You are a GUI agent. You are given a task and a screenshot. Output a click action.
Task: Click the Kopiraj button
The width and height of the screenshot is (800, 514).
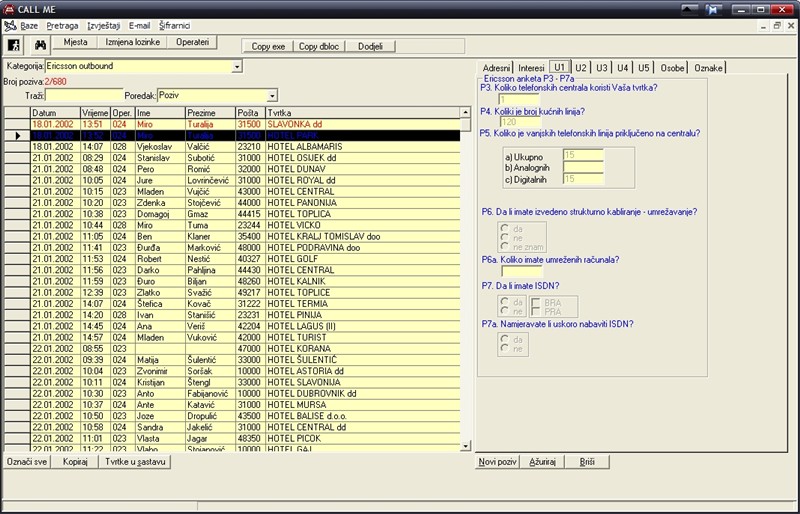75,462
